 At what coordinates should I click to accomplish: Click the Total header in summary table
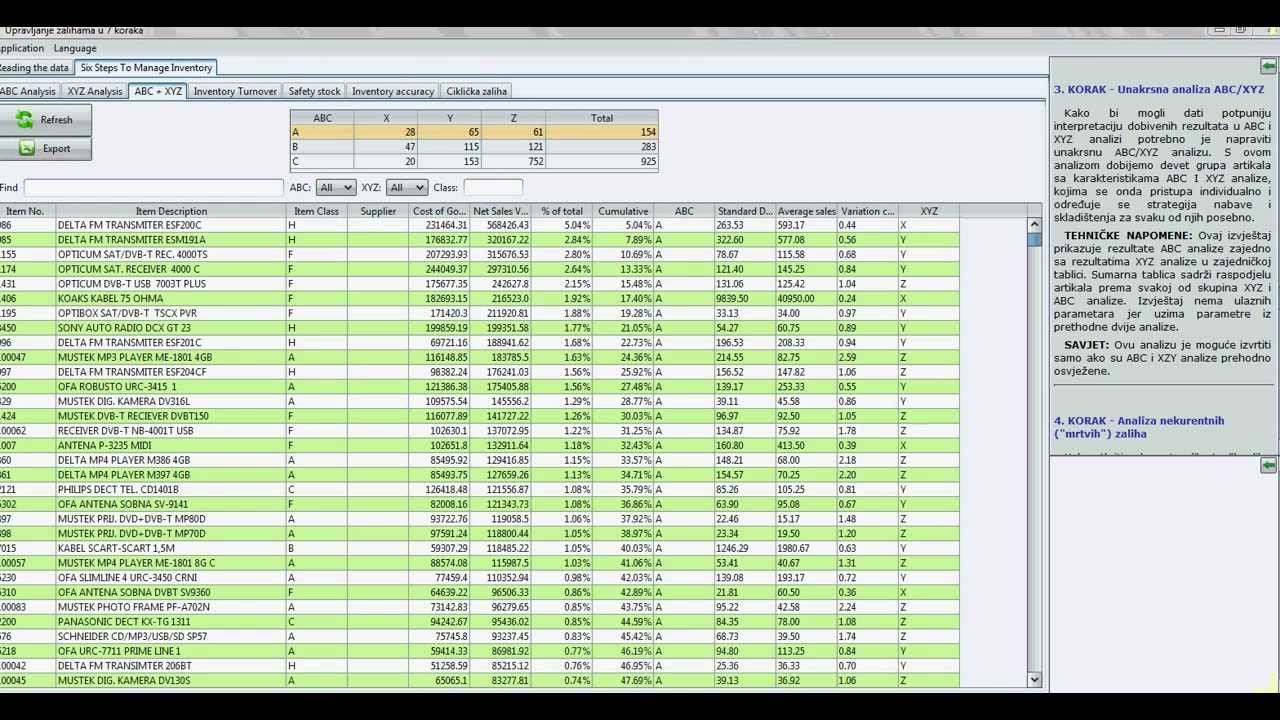pyautogui.click(x=602, y=118)
